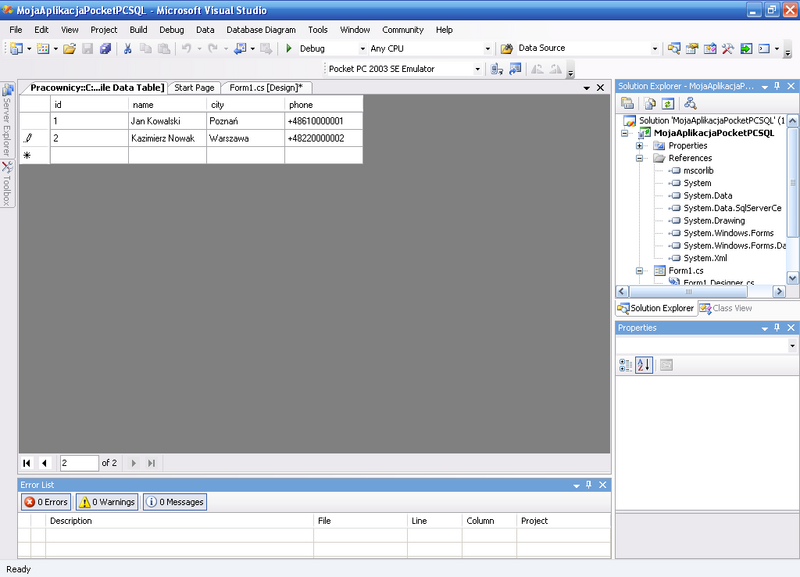Open the Properties Window toolbar icon
This screenshot has height=577, width=800.
point(692,48)
